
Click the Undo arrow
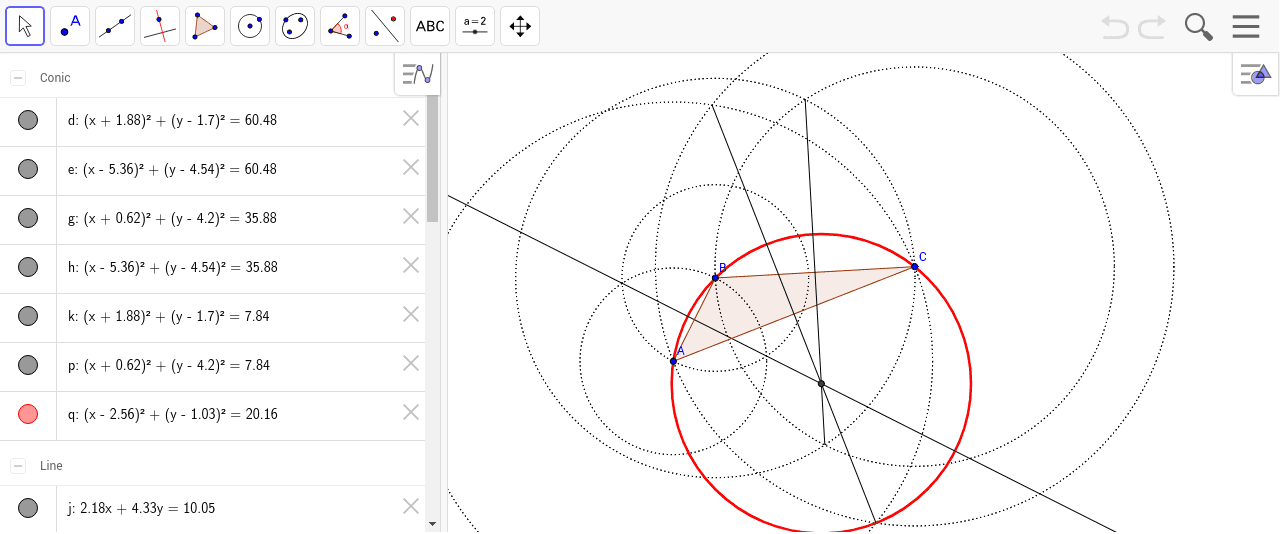pyautogui.click(x=1115, y=27)
